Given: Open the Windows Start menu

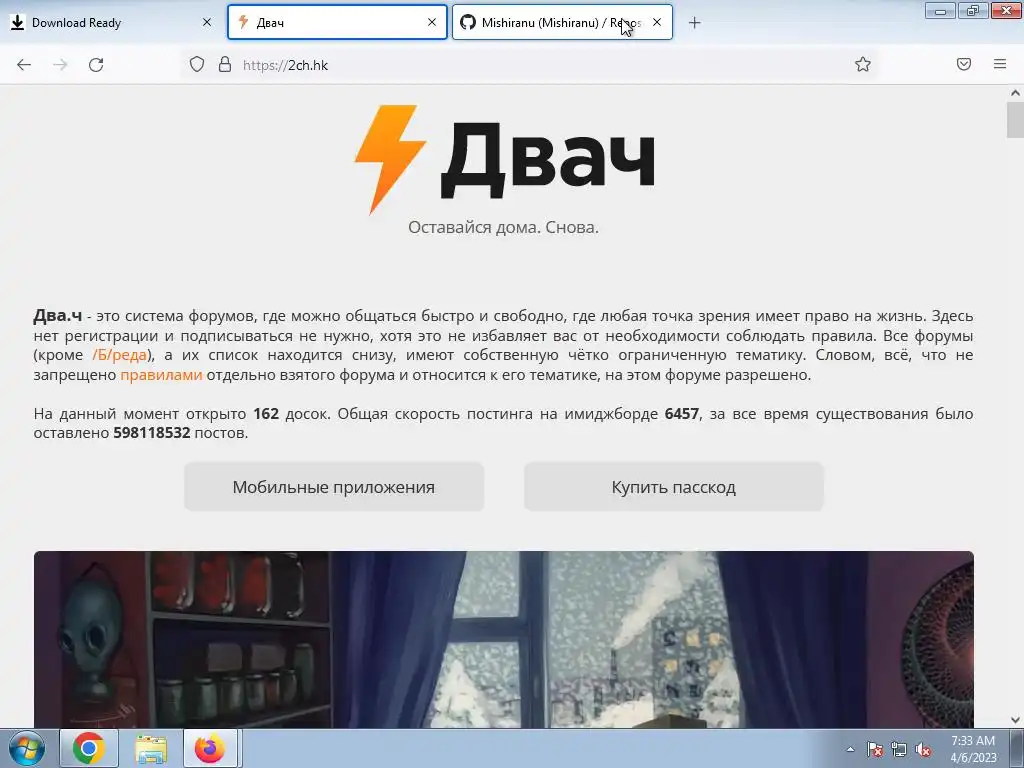Looking at the screenshot, I should [x=27, y=748].
